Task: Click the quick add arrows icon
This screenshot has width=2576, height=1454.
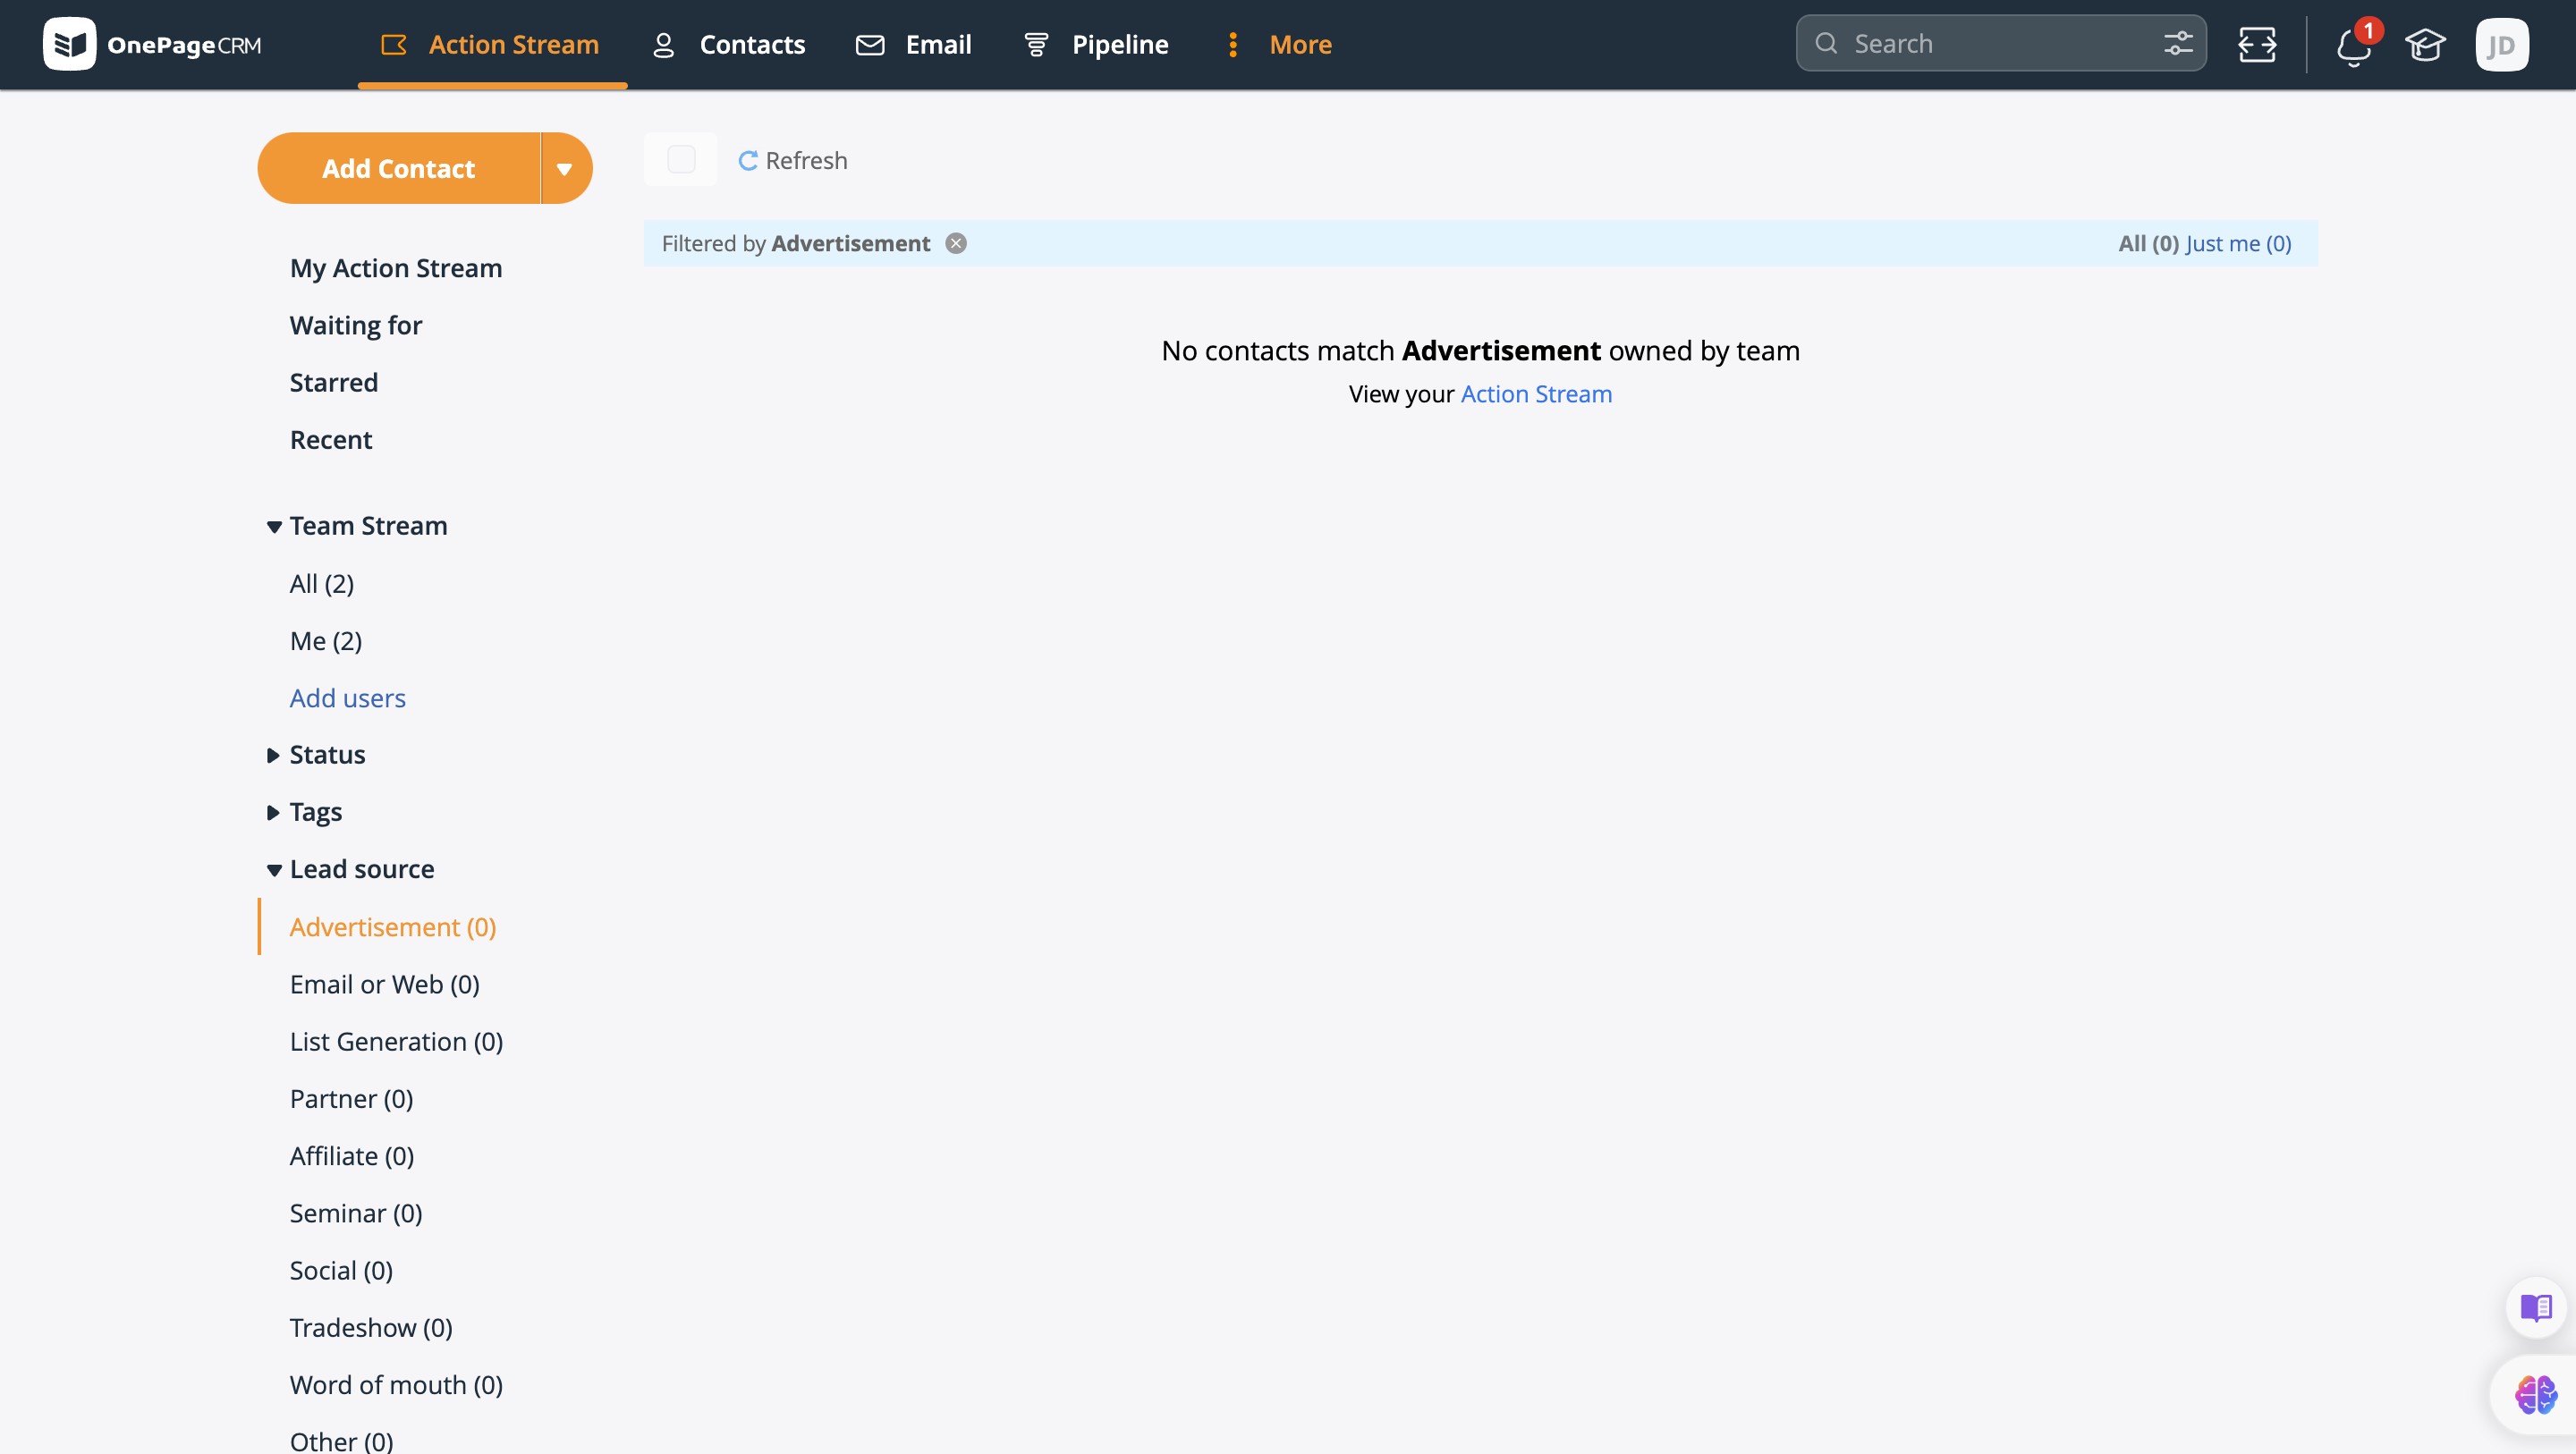Action: 2257,45
